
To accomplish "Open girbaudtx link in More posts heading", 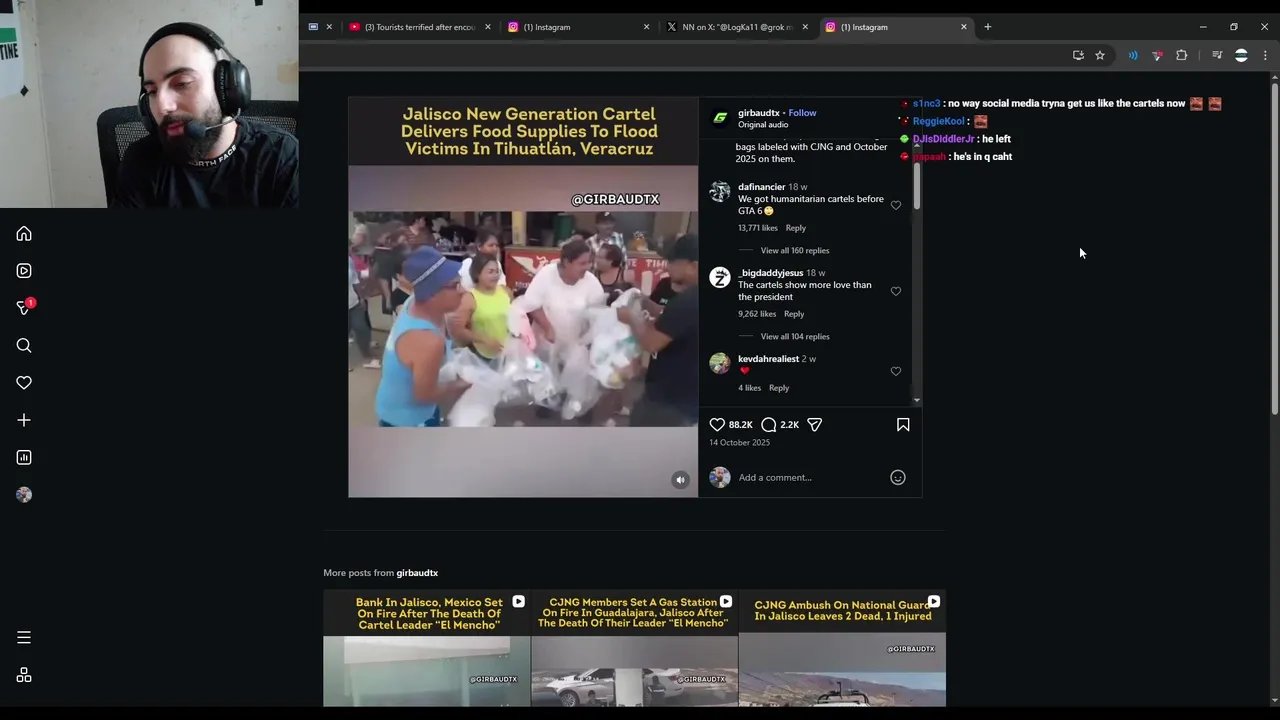I will [x=417, y=573].
